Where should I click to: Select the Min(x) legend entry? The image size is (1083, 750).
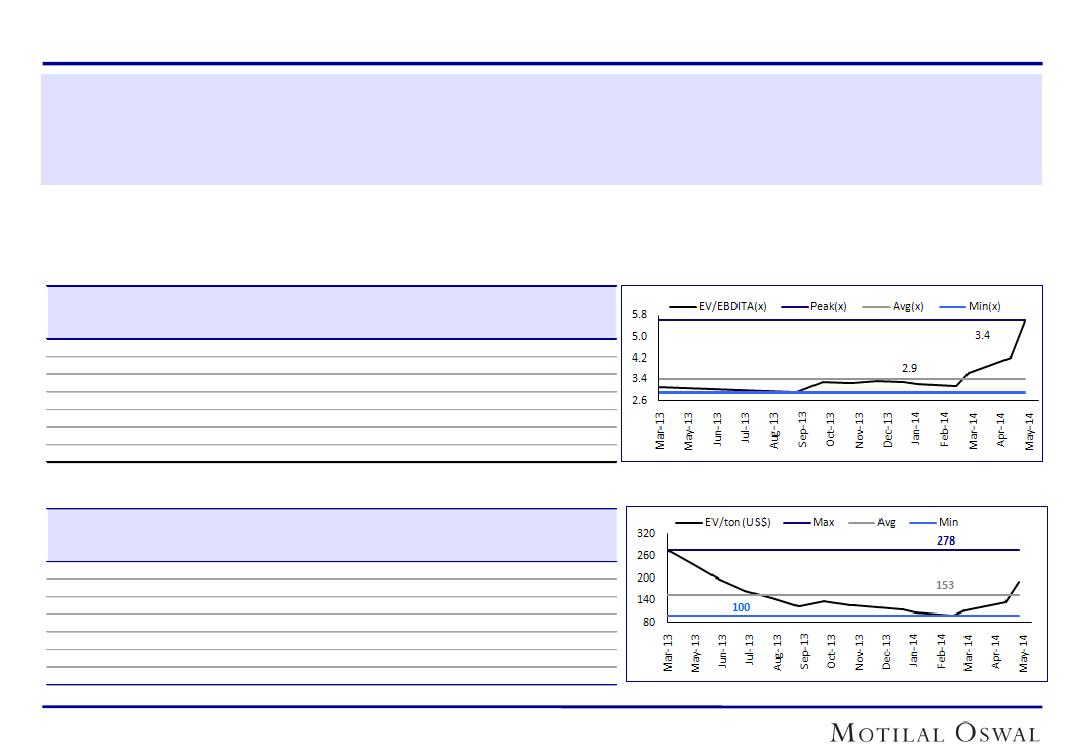[x=985, y=306]
